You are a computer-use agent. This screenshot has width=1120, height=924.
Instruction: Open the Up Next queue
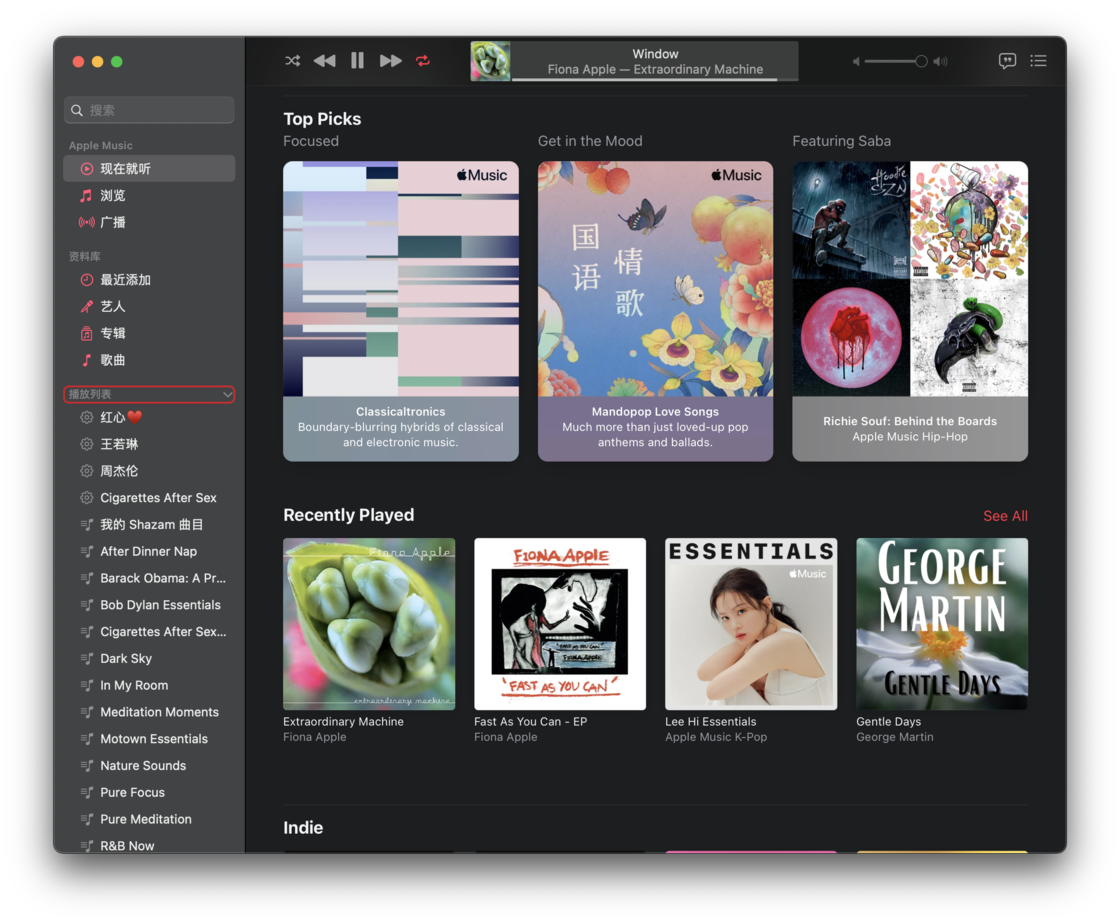pos(1038,60)
